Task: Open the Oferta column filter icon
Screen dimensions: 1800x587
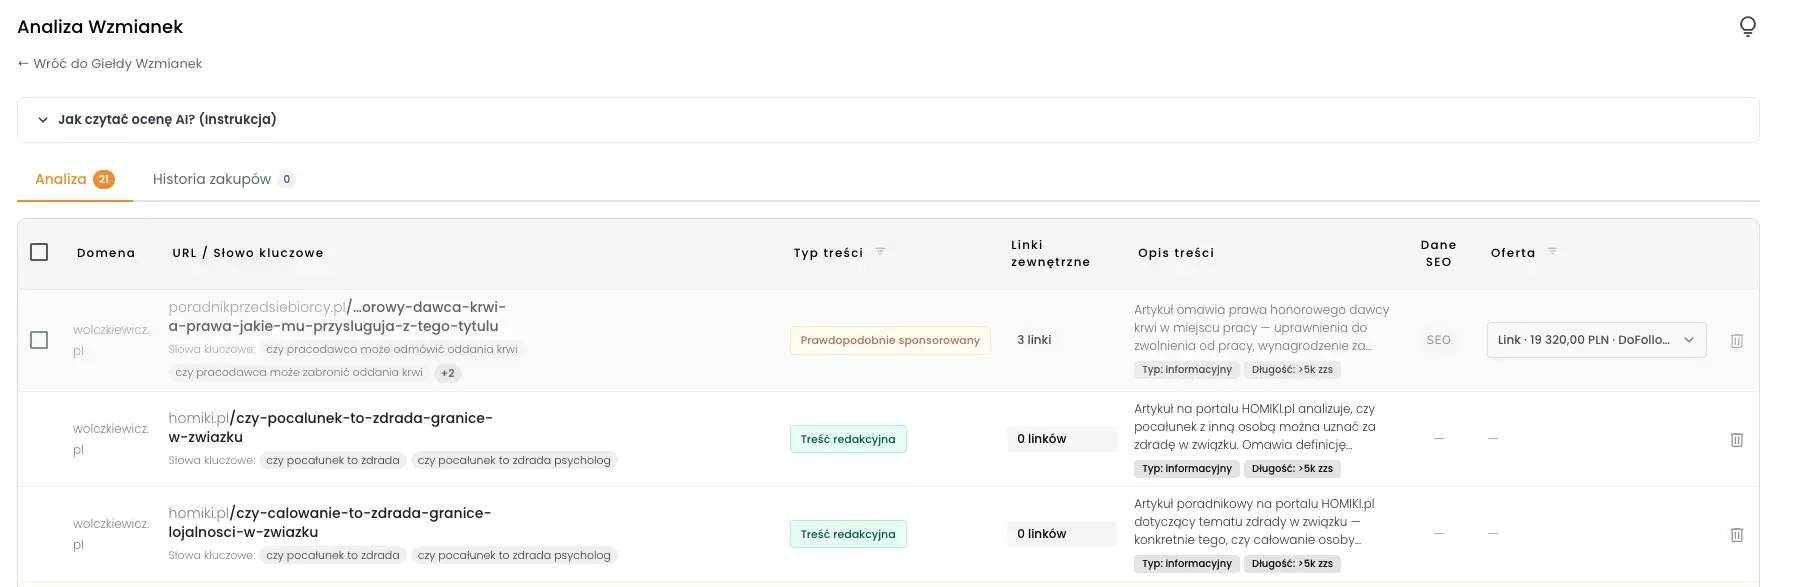Action: pyautogui.click(x=1552, y=252)
